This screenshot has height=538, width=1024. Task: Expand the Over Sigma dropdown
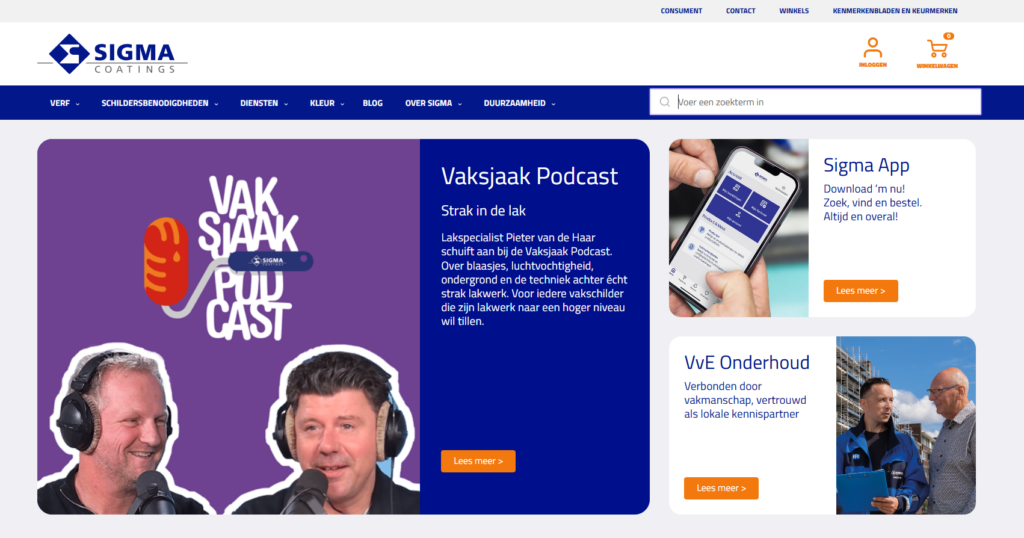(x=433, y=103)
